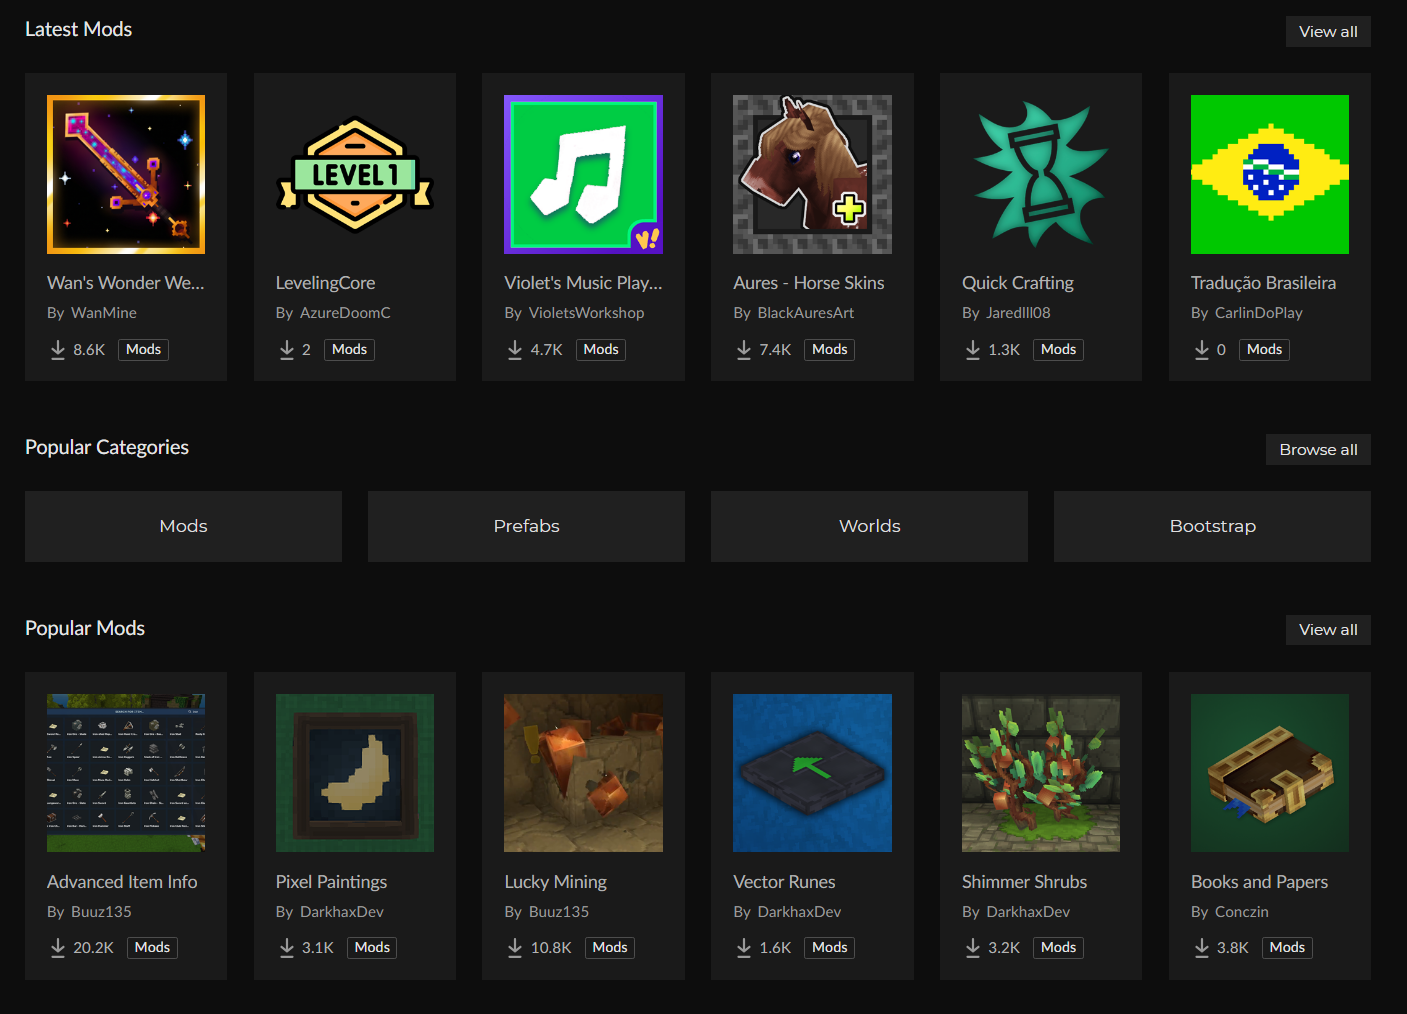
Task: Click the Violet's Music Player thumbnail
Action: (583, 173)
